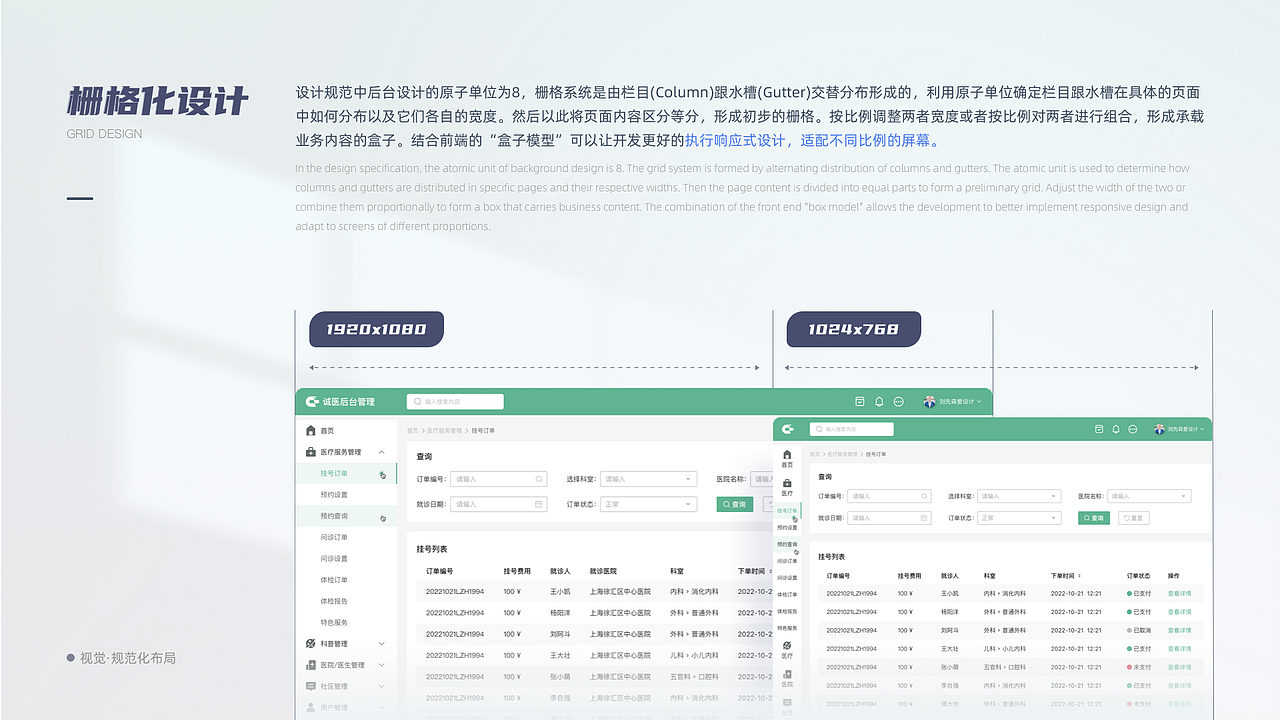The height and width of the screenshot is (720, 1280).
Task: Select 体检订单 in the narrow 1024 sidebar
Action: point(787,594)
